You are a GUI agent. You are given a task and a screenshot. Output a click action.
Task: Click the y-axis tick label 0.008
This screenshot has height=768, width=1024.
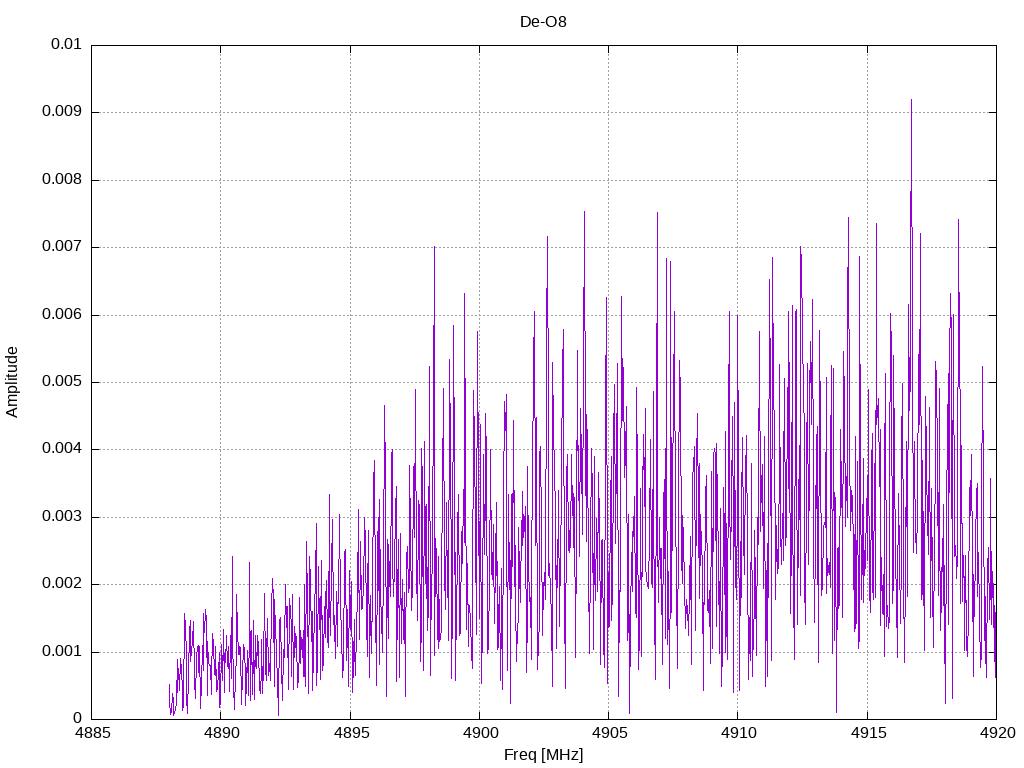click(x=62, y=180)
